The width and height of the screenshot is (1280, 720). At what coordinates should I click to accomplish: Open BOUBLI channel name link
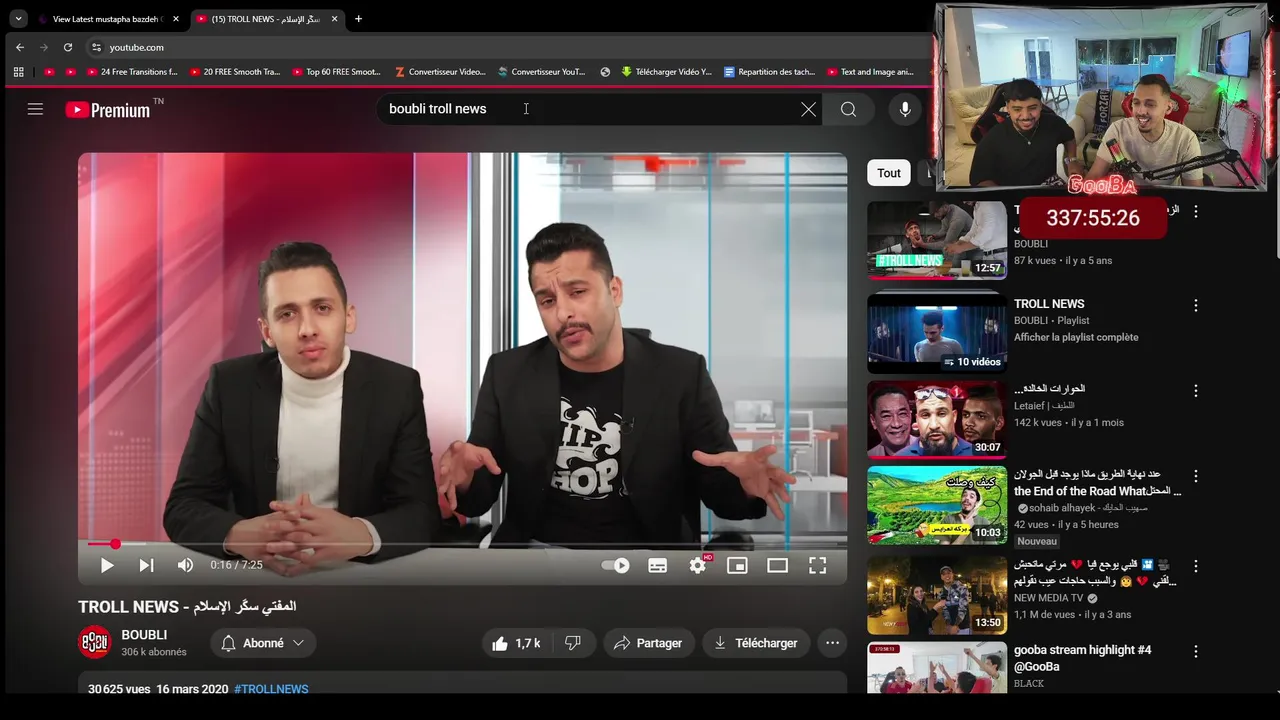(144, 635)
